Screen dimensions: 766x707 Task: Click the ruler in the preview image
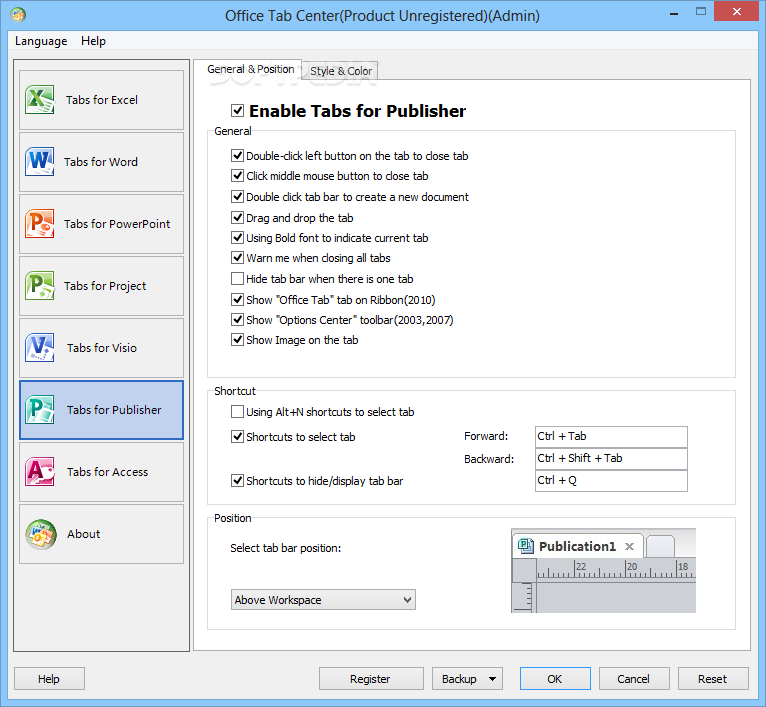coord(616,569)
